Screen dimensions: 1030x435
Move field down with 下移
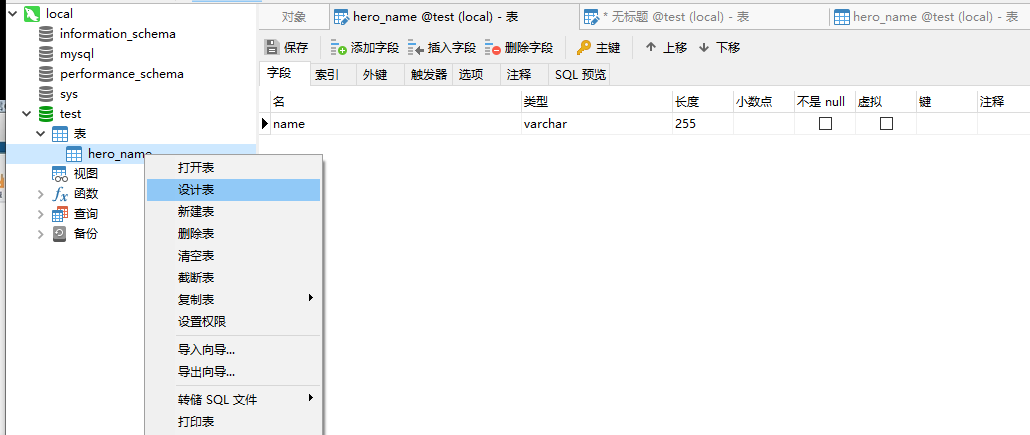click(719, 47)
